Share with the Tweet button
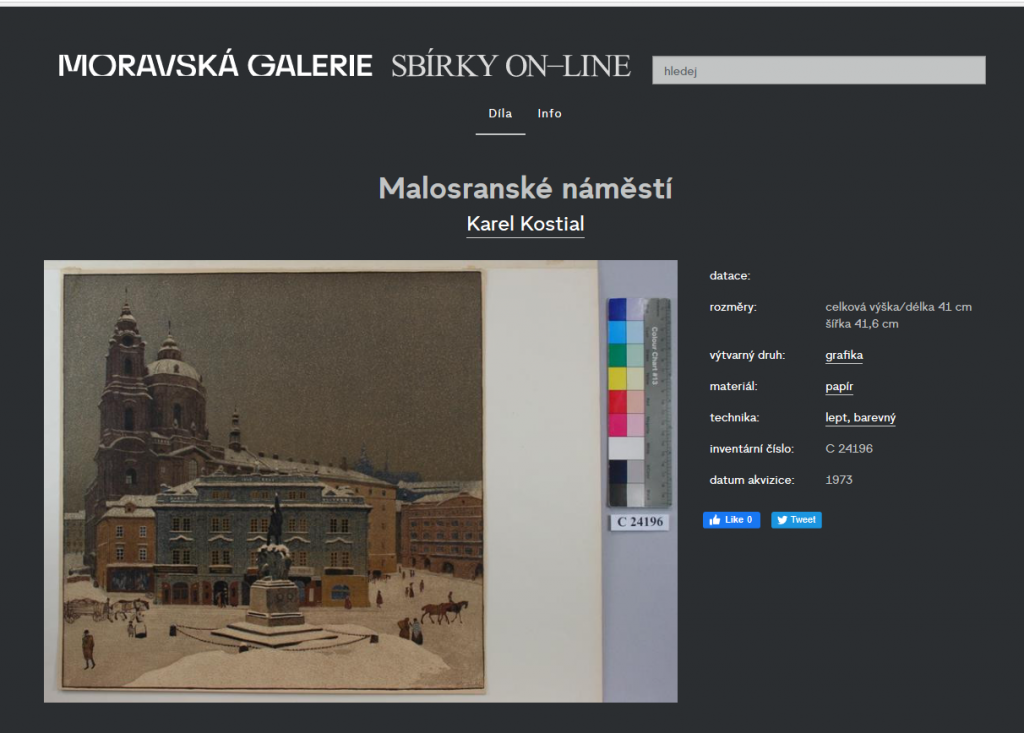This screenshot has width=1024, height=733. click(x=796, y=520)
